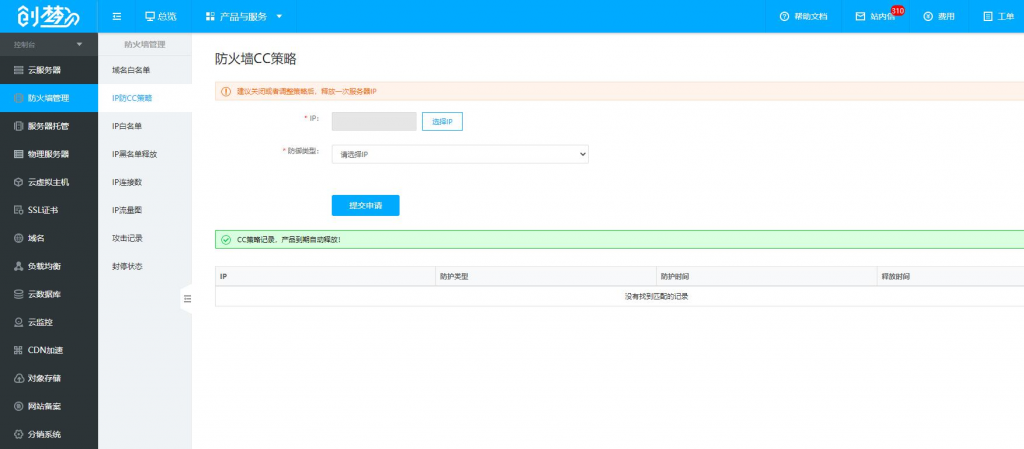Collapse the submenu with the handle icon

point(186,299)
